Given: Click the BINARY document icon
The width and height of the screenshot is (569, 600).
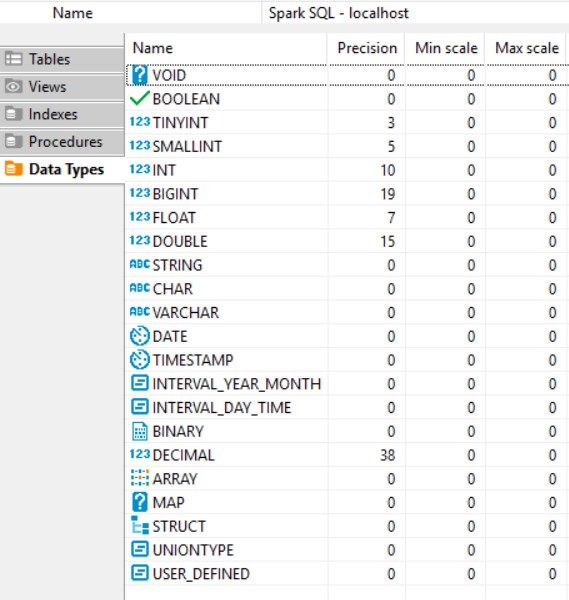Looking at the screenshot, I should (x=140, y=431).
